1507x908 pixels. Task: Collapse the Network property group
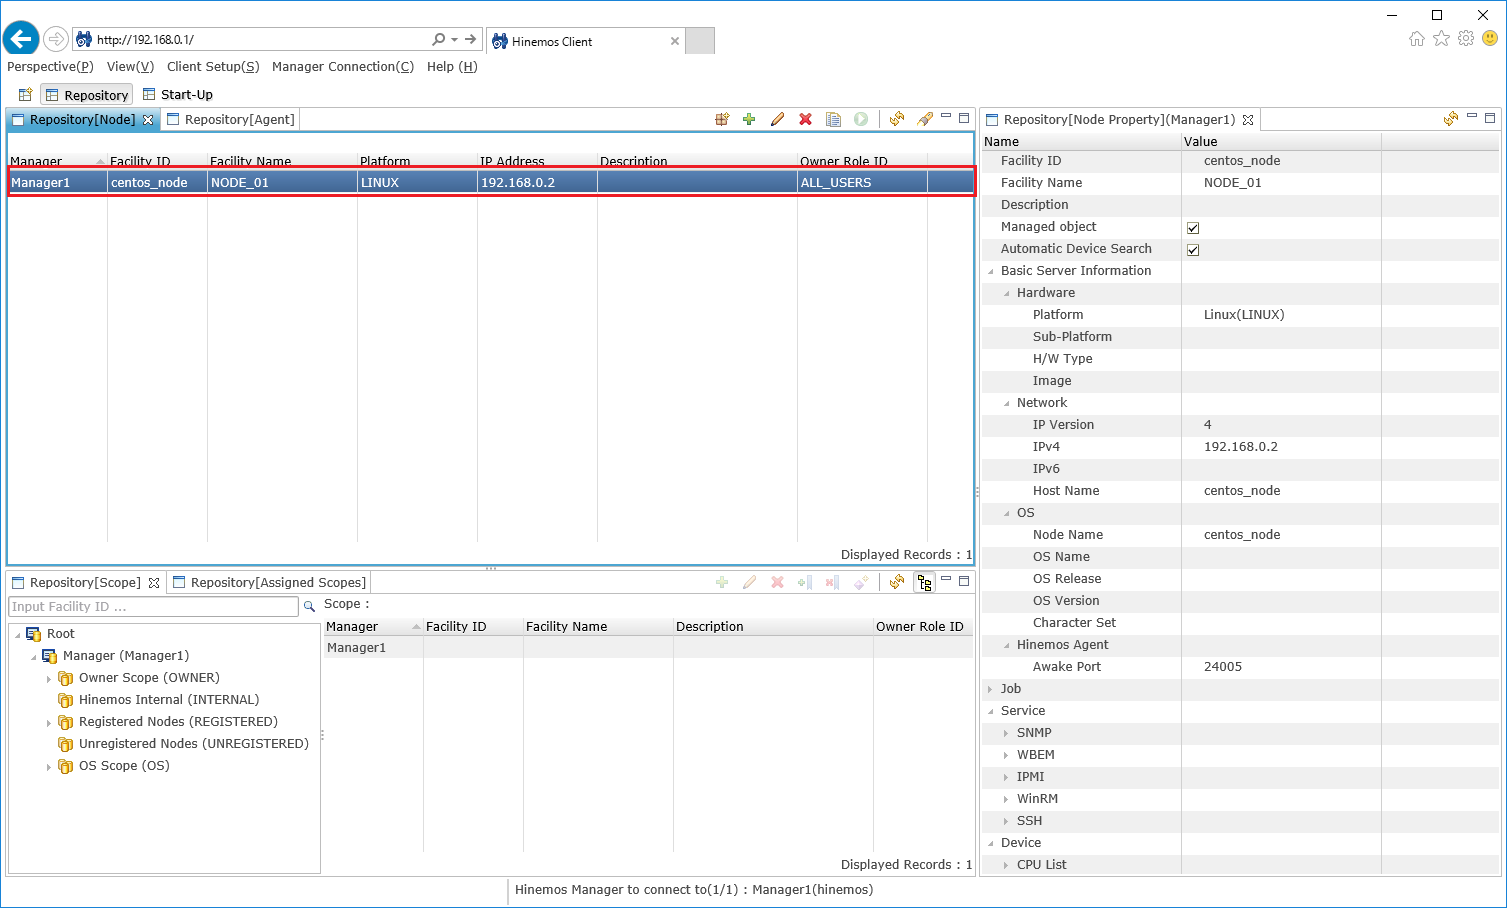coord(1007,403)
